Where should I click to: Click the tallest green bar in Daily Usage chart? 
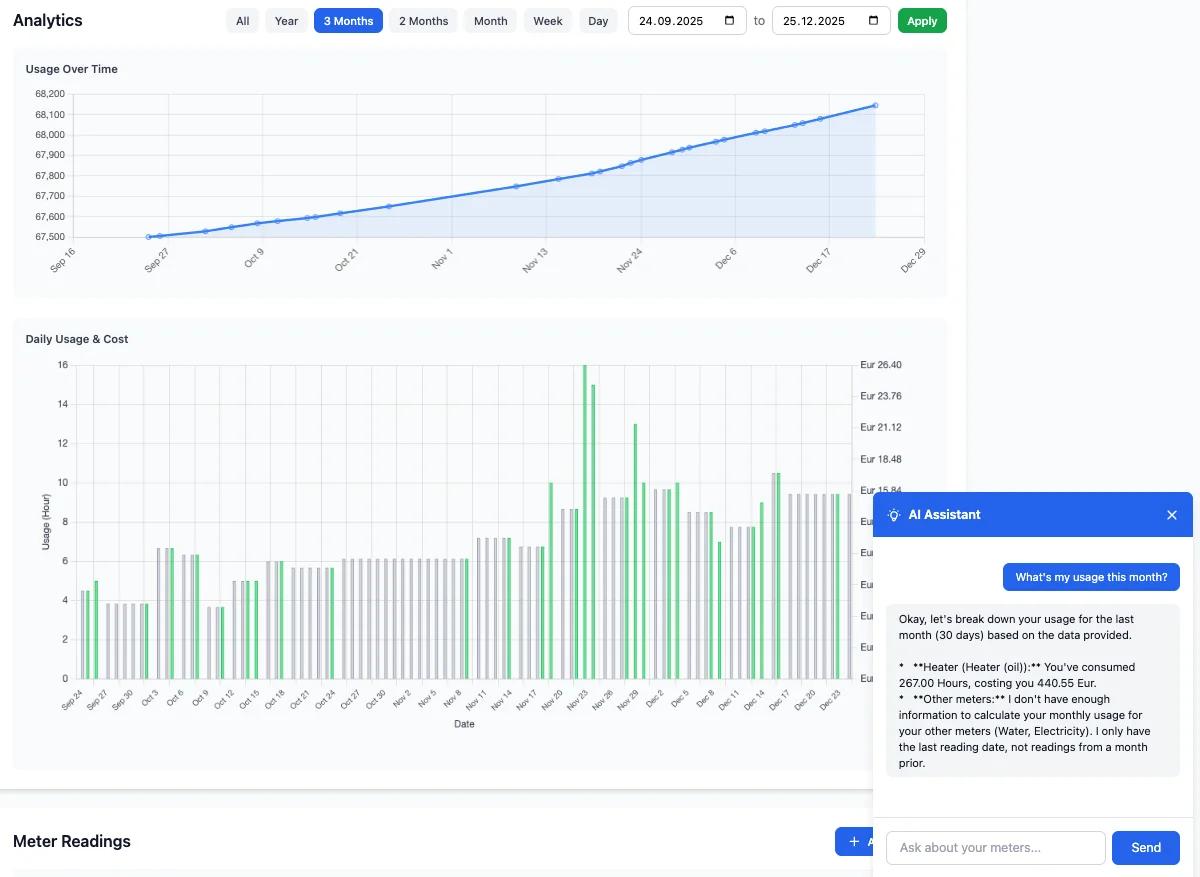[x=585, y=521]
